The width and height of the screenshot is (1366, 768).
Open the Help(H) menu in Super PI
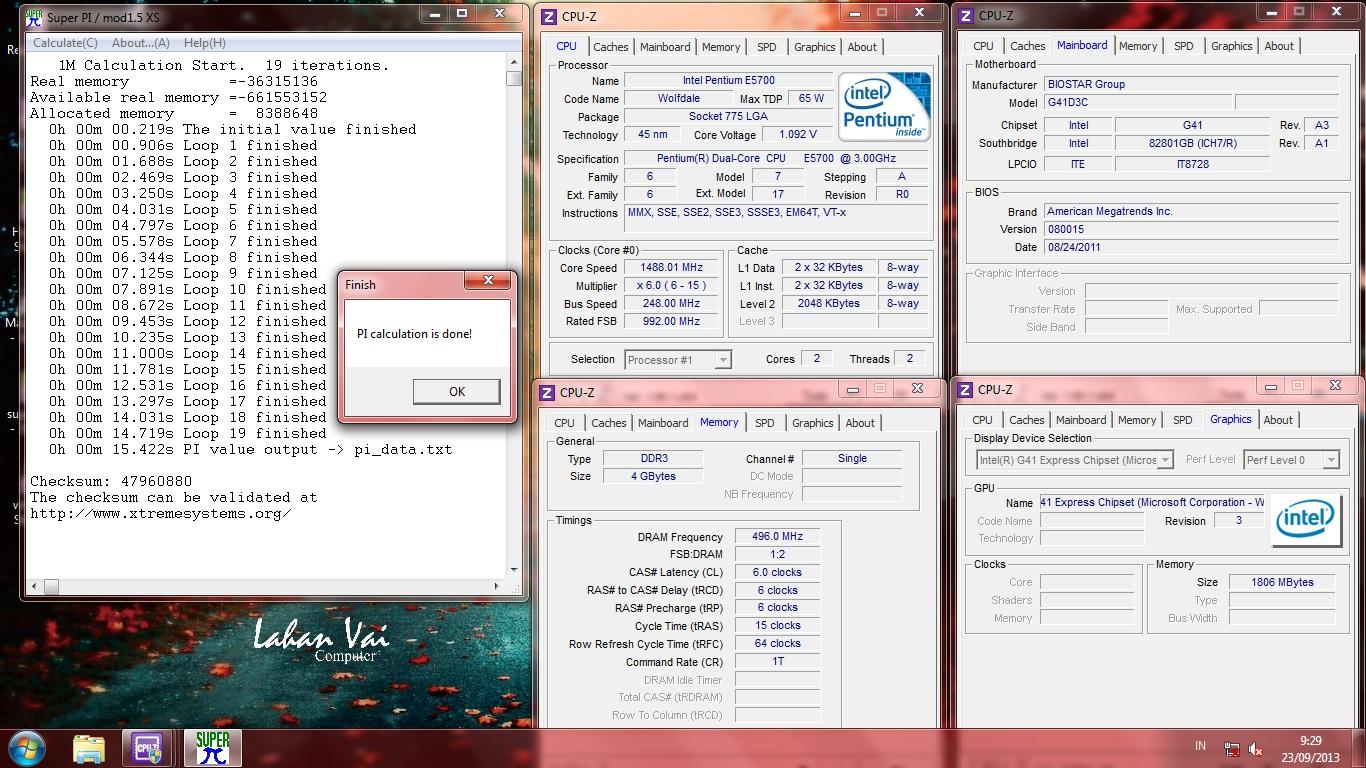(204, 43)
